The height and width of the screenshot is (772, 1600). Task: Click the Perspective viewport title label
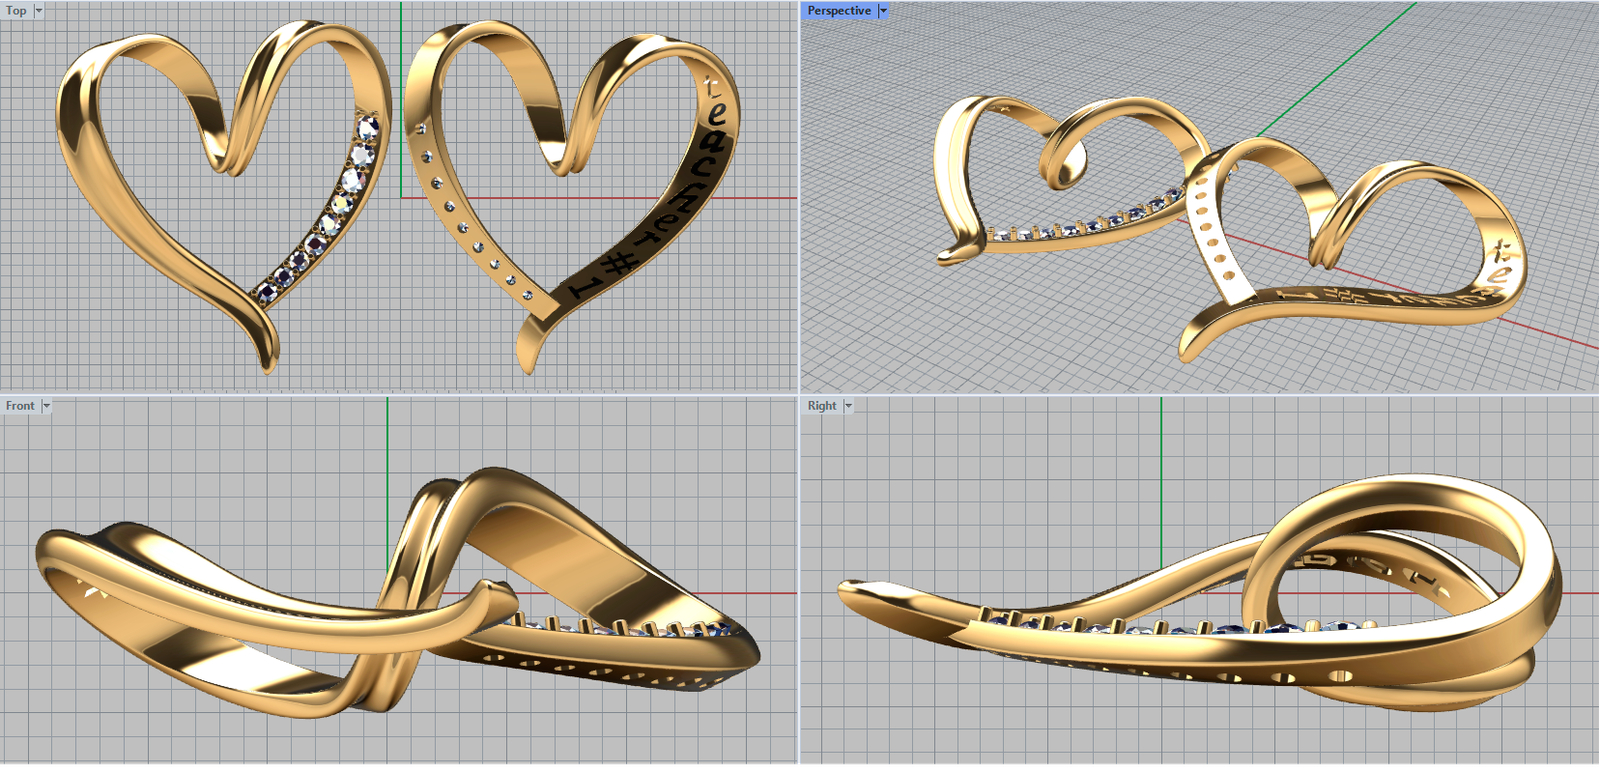(x=838, y=10)
